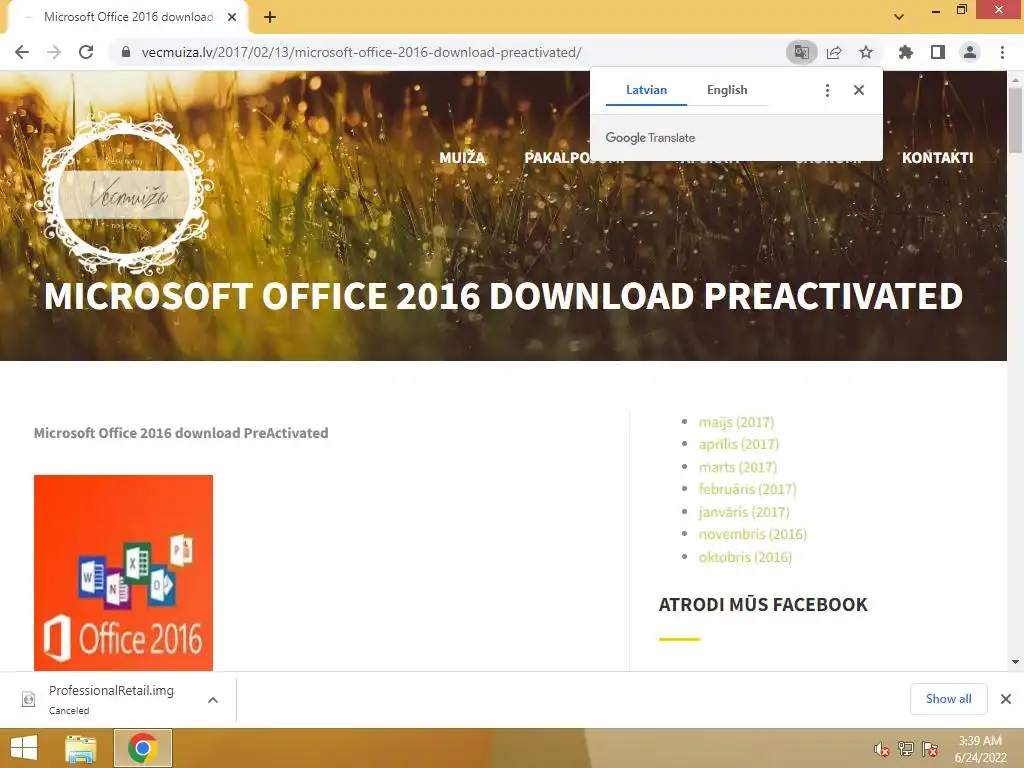This screenshot has width=1024, height=768.
Task: Select the English tab in Translate popup
Action: [x=727, y=90]
